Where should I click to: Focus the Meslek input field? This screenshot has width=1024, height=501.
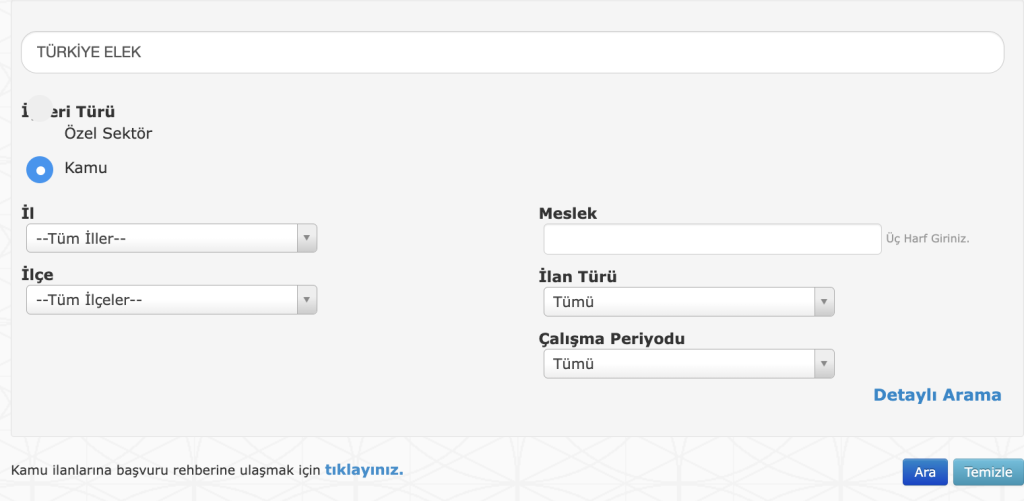tap(712, 239)
